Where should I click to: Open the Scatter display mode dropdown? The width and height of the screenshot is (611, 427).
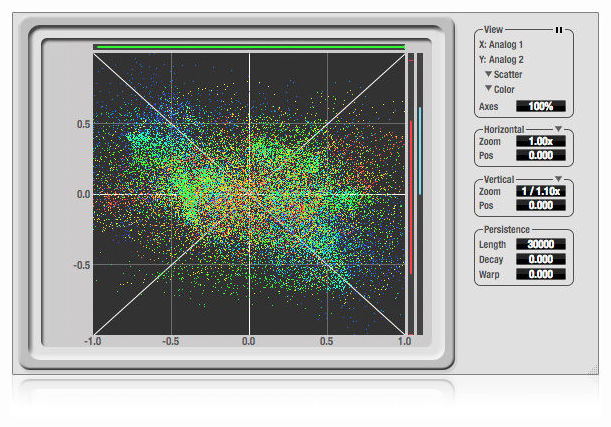504,74
